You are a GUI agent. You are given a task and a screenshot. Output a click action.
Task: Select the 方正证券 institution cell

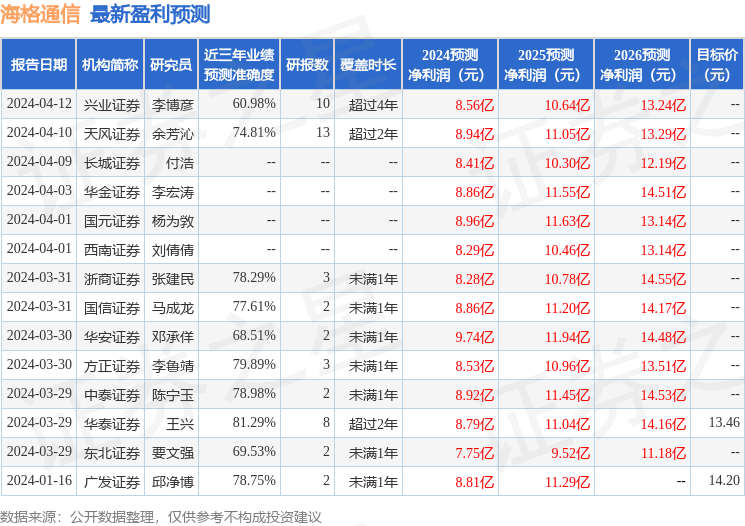point(112,366)
